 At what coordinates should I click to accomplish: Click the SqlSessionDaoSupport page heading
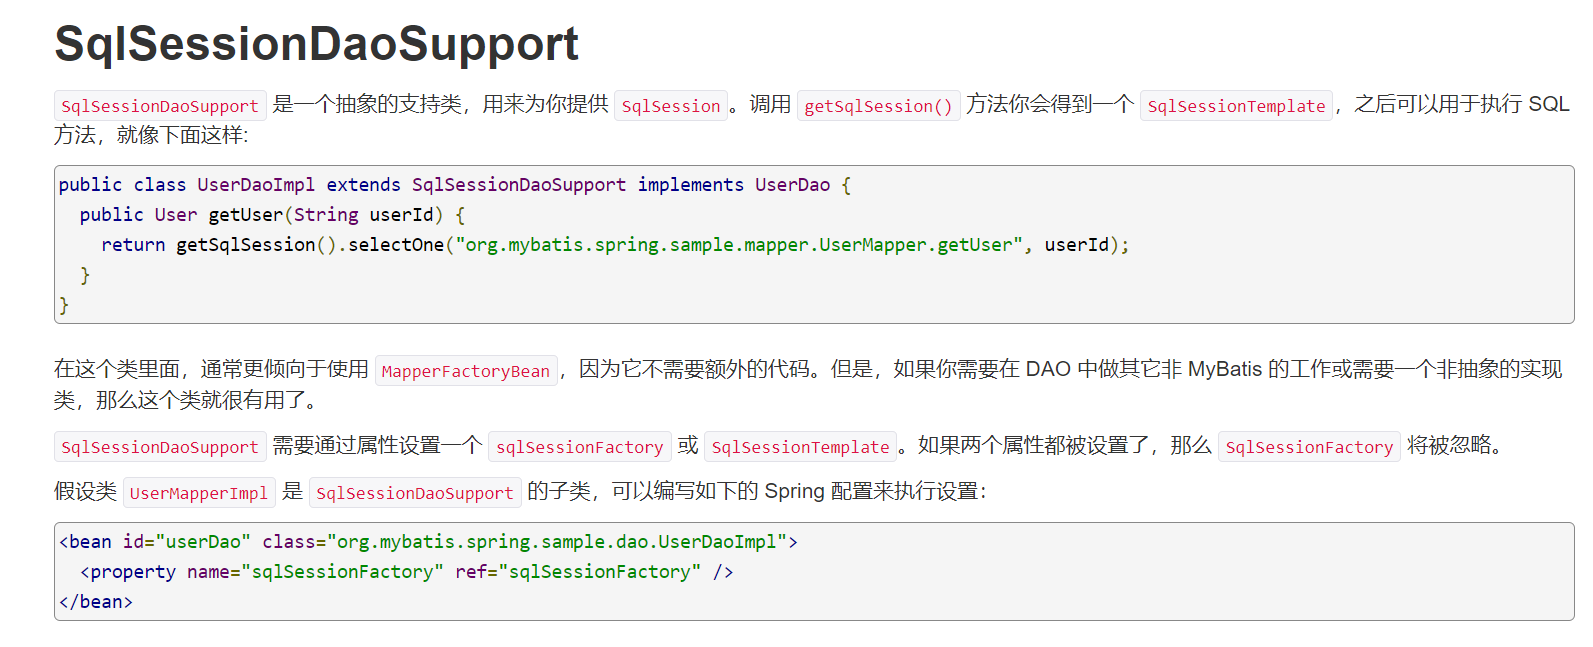pos(316,44)
